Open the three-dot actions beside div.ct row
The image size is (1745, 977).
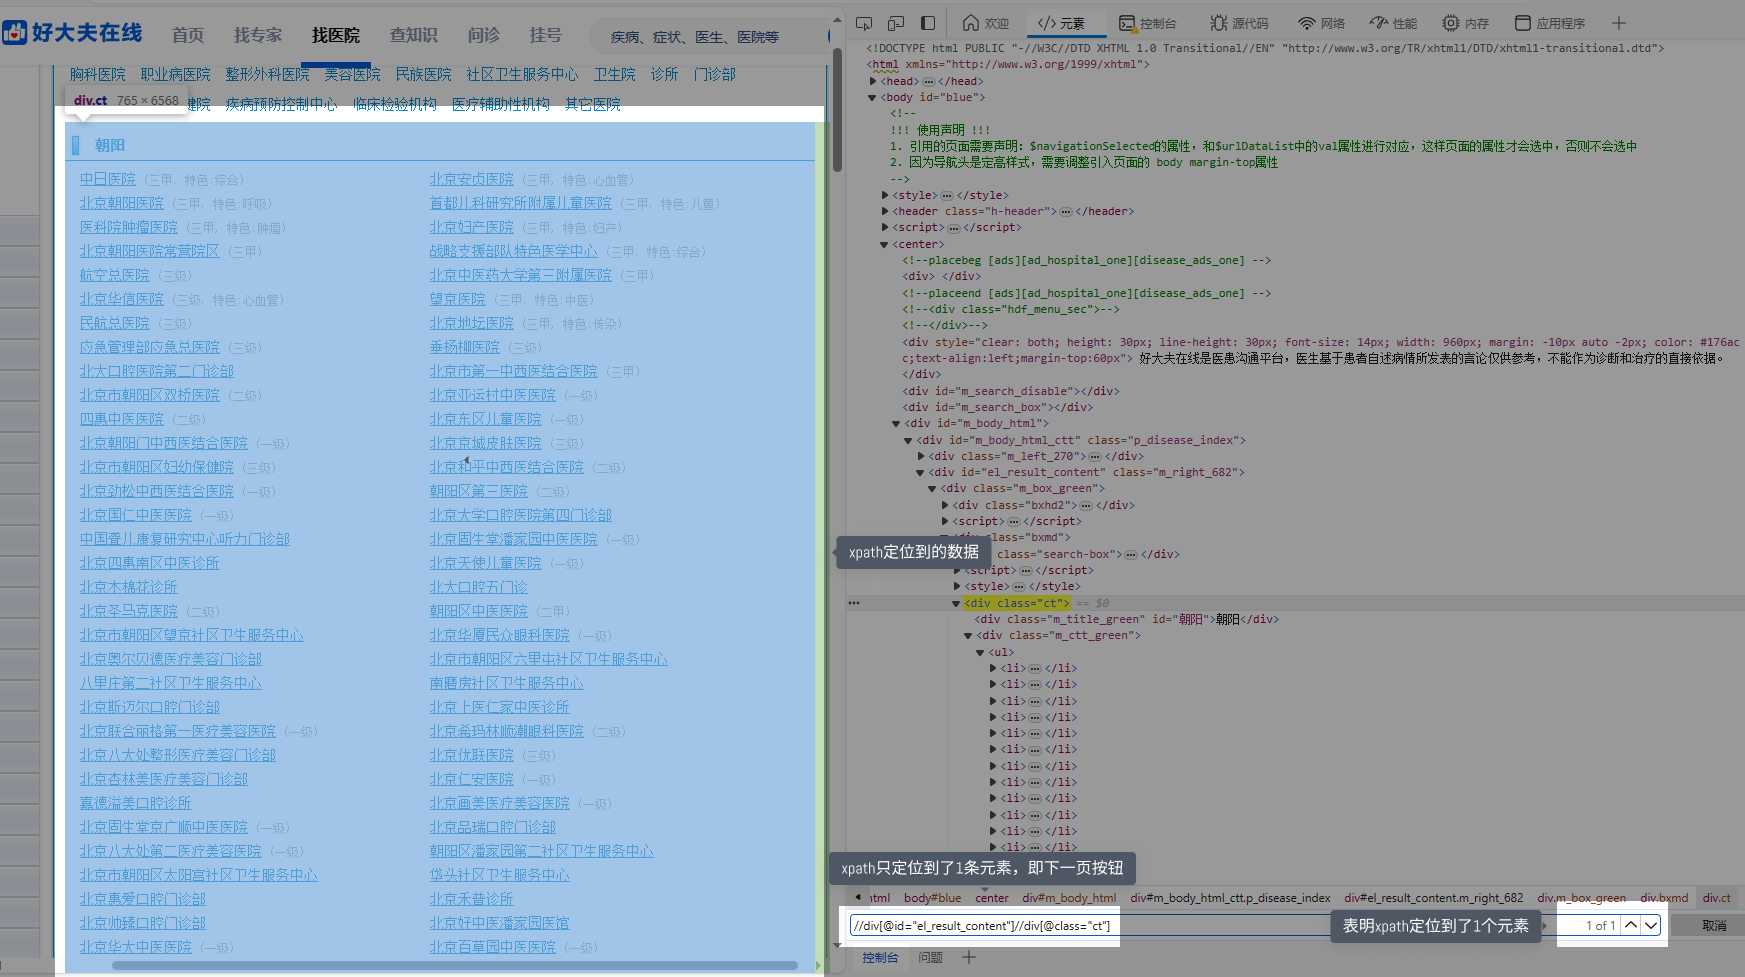(854, 603)
